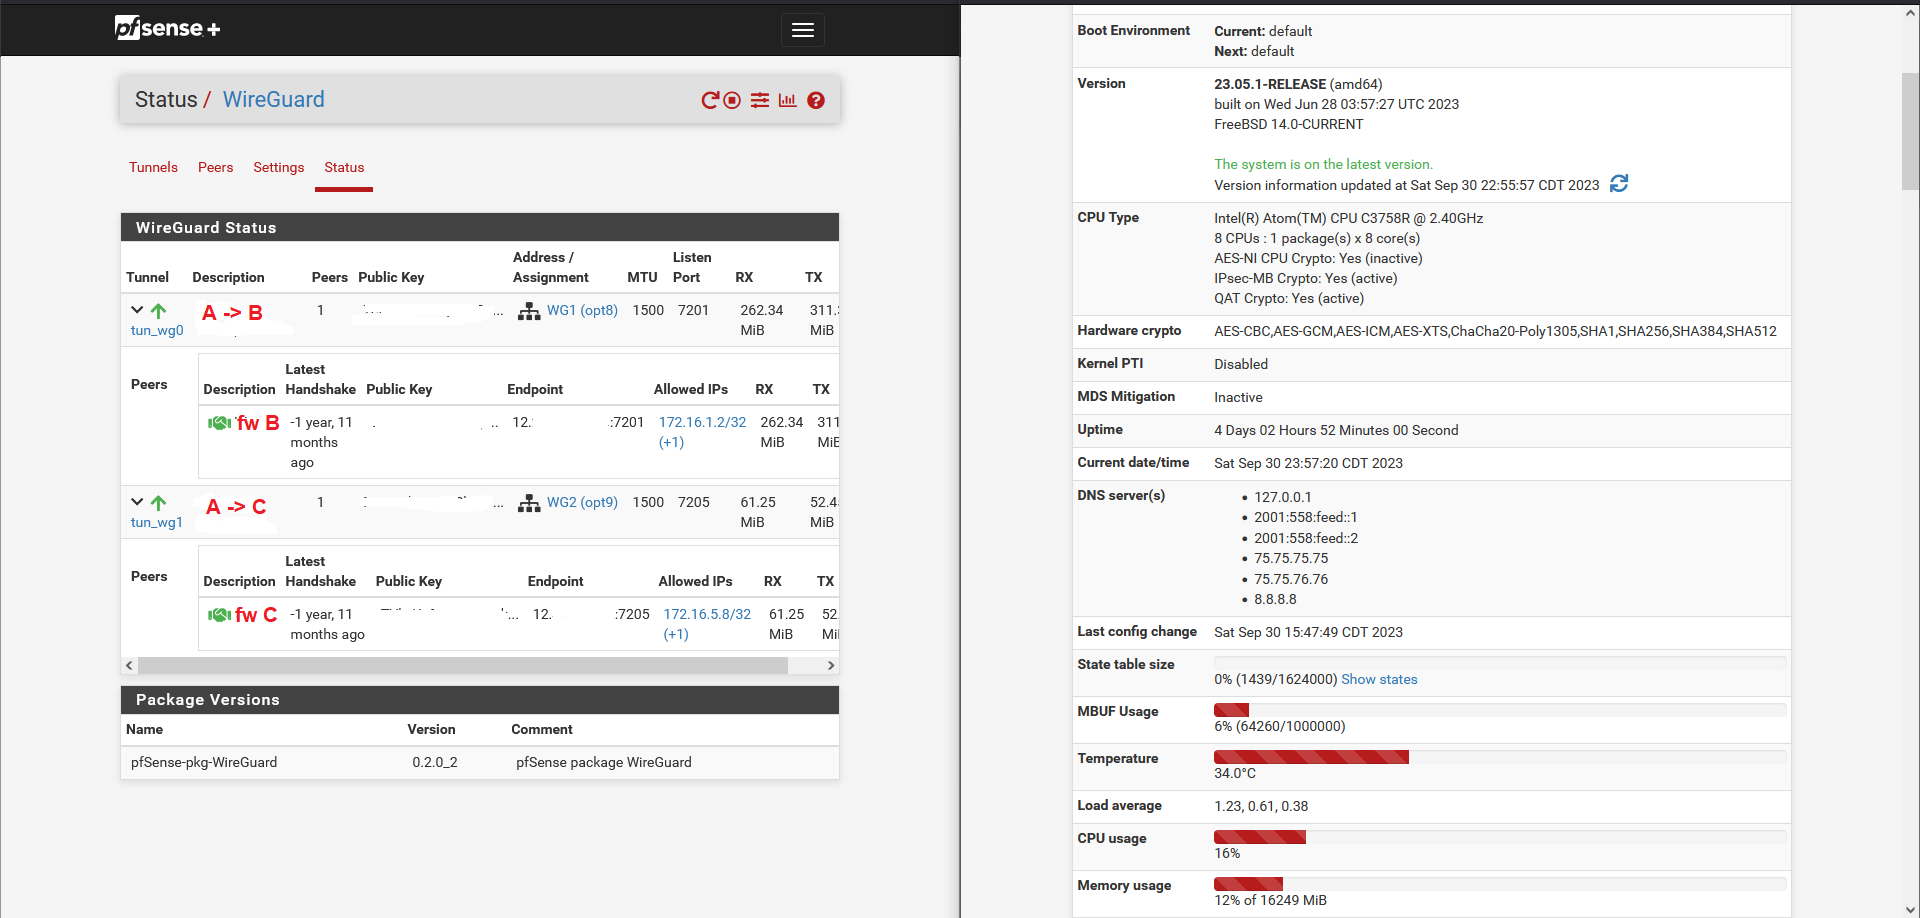The width and height of the screenshot is (1920, 918).
Task: Click listen port 7205 cell
Action: (x=694, y=502)
